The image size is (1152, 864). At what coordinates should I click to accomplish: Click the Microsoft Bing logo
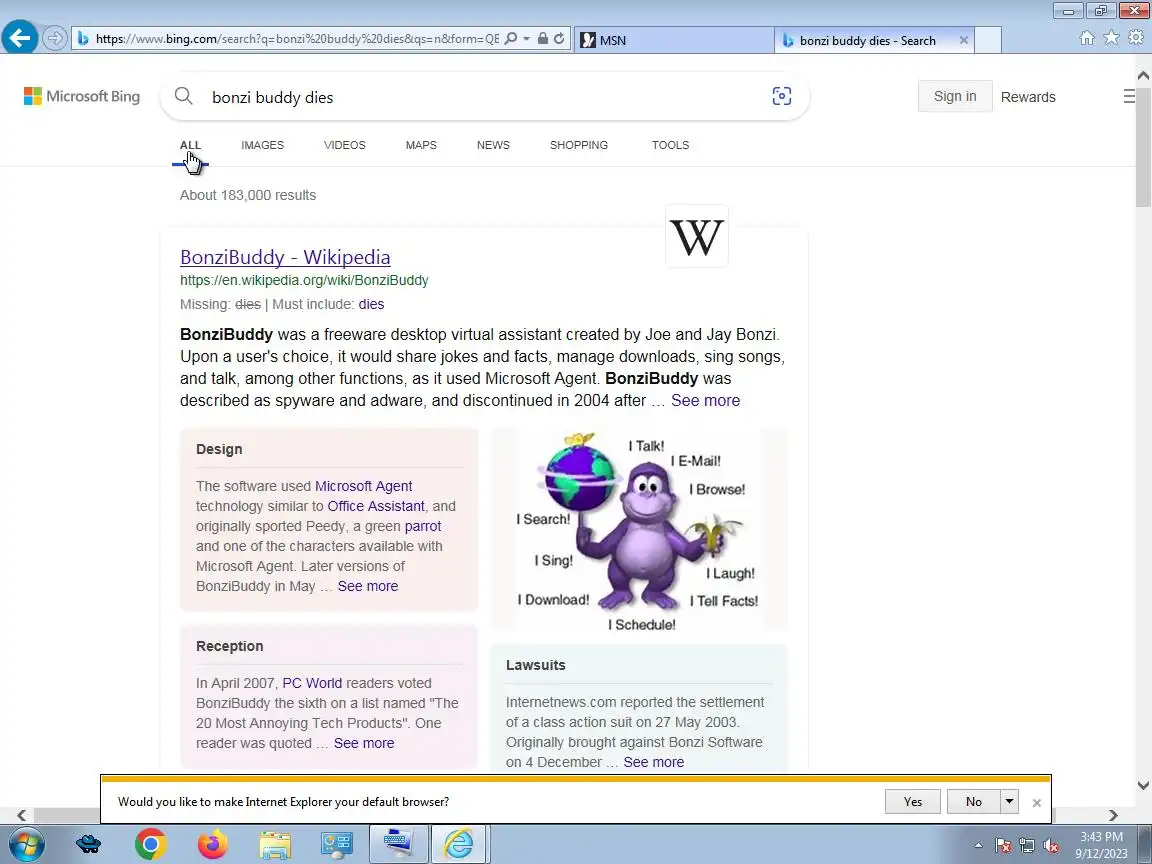coord(82,96)
